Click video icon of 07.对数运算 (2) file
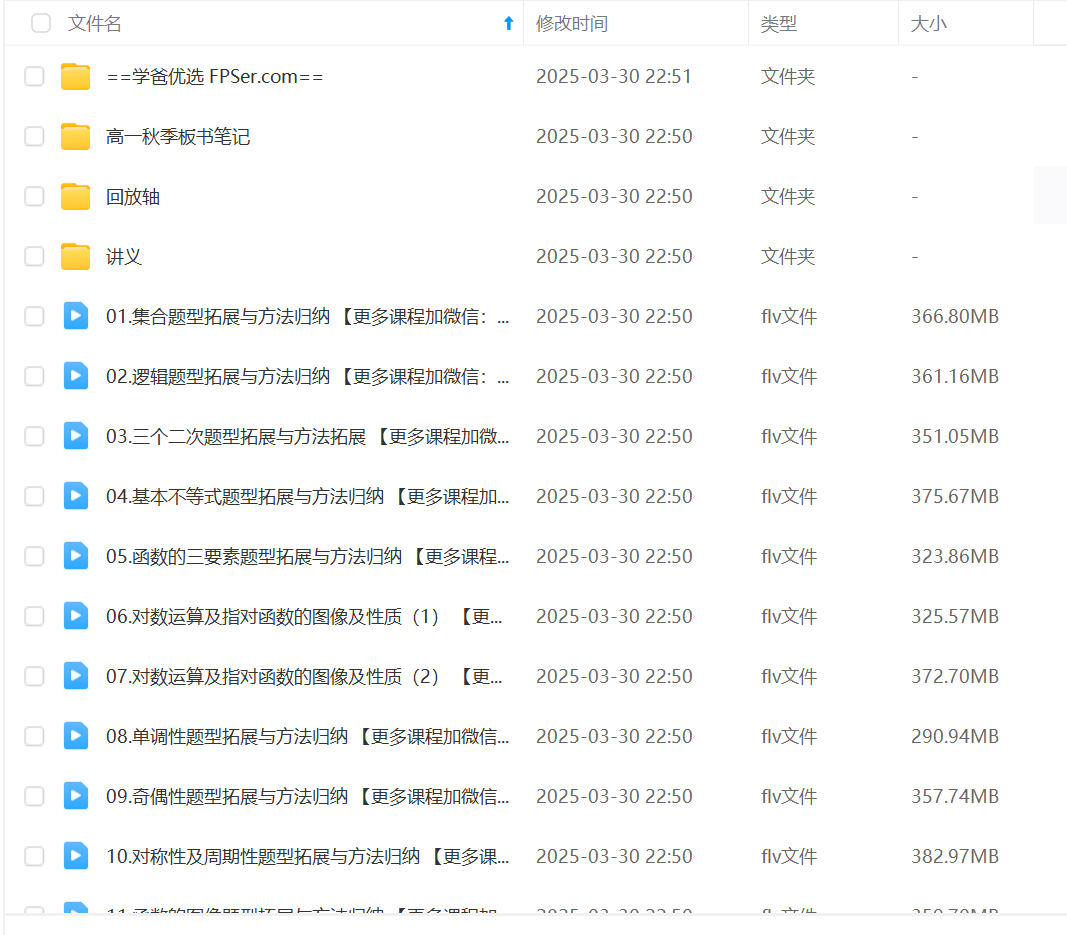1067x935 pixels. 76,676
